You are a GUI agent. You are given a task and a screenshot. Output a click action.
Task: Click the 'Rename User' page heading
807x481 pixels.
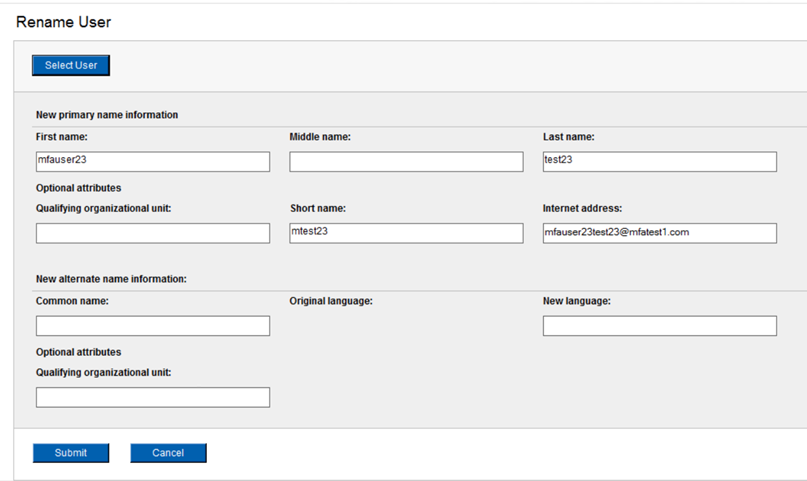(63, 22)
